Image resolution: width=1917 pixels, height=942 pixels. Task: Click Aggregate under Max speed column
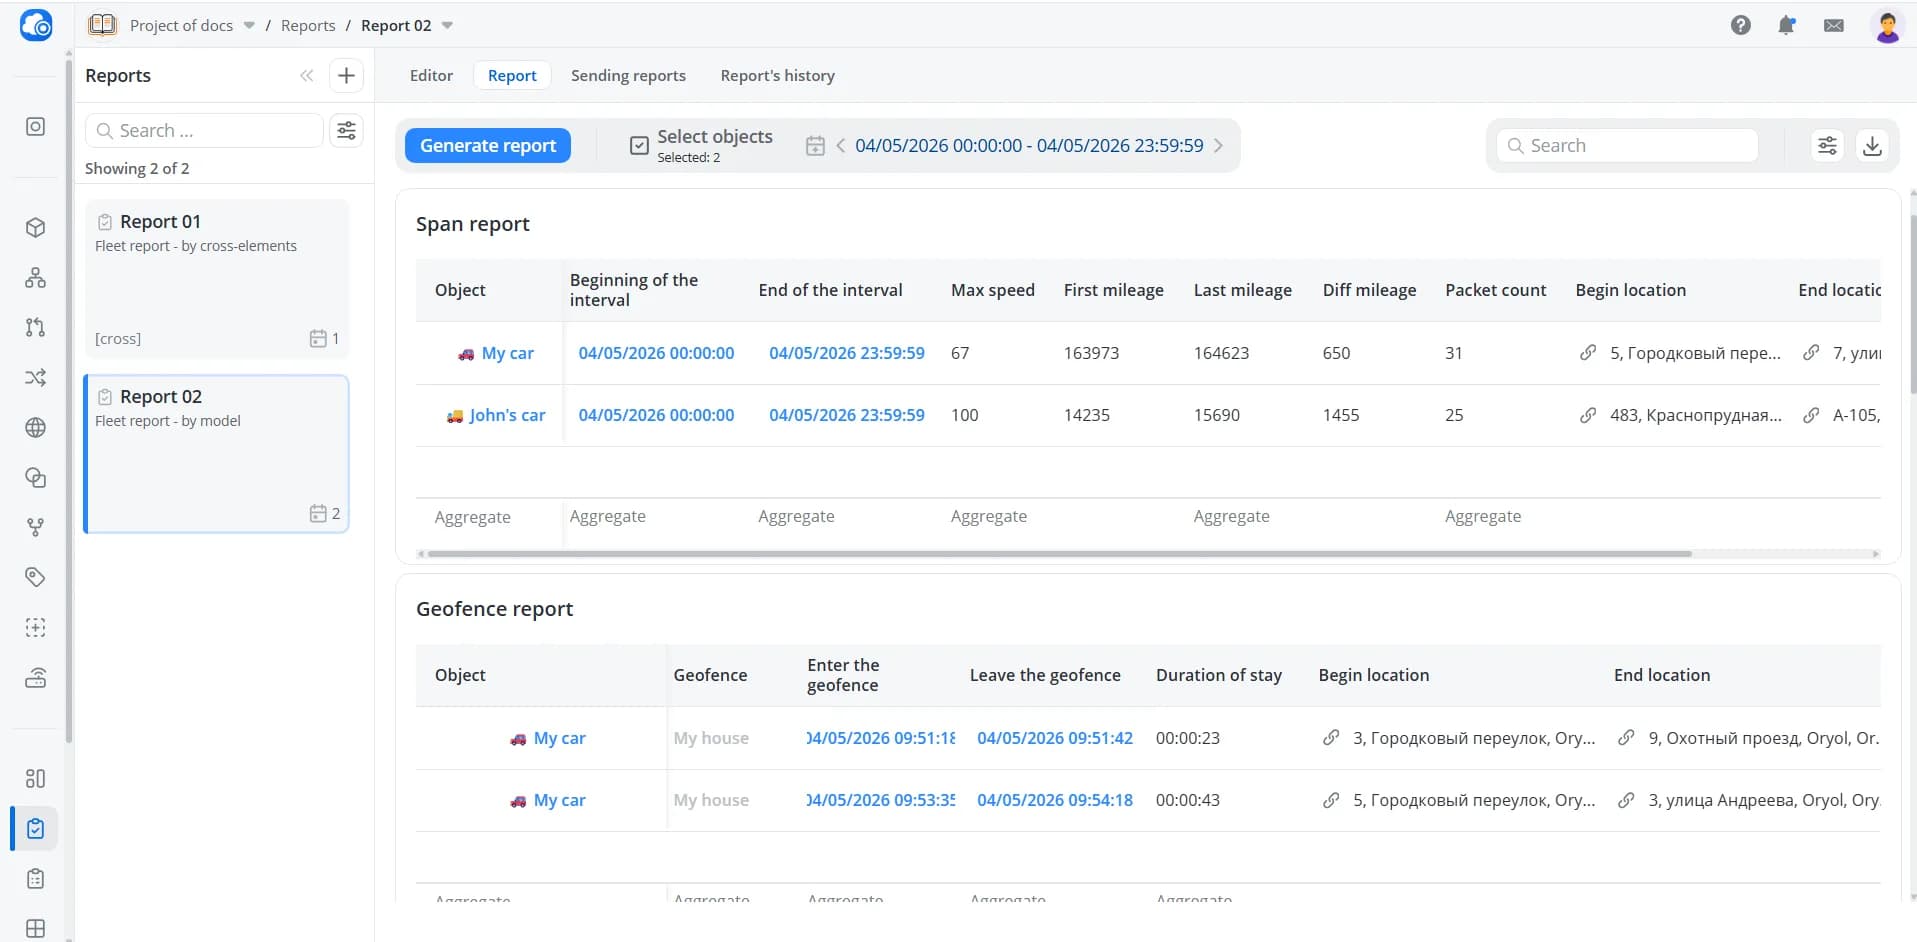coord(988,517)
